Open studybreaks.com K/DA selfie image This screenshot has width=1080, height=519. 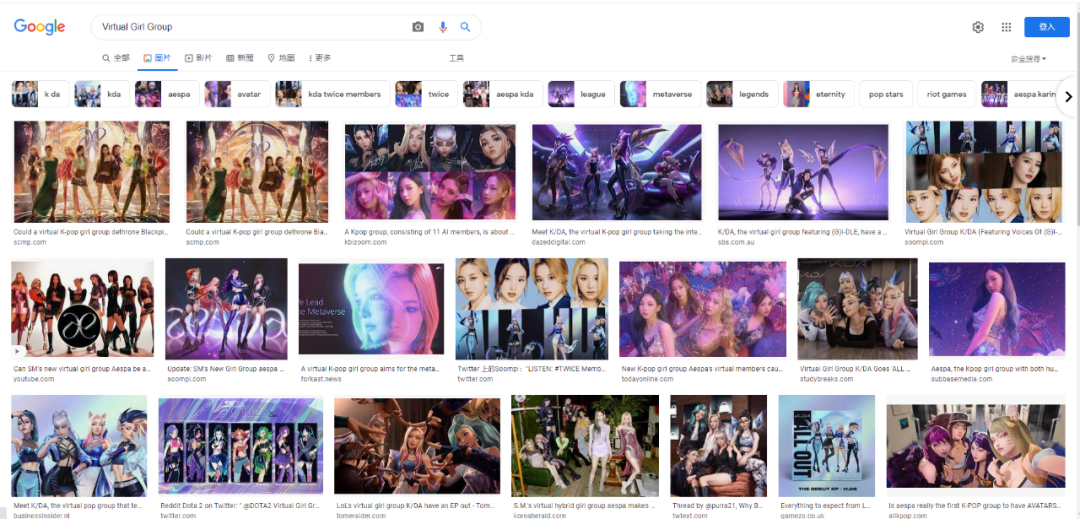[858, 309]
